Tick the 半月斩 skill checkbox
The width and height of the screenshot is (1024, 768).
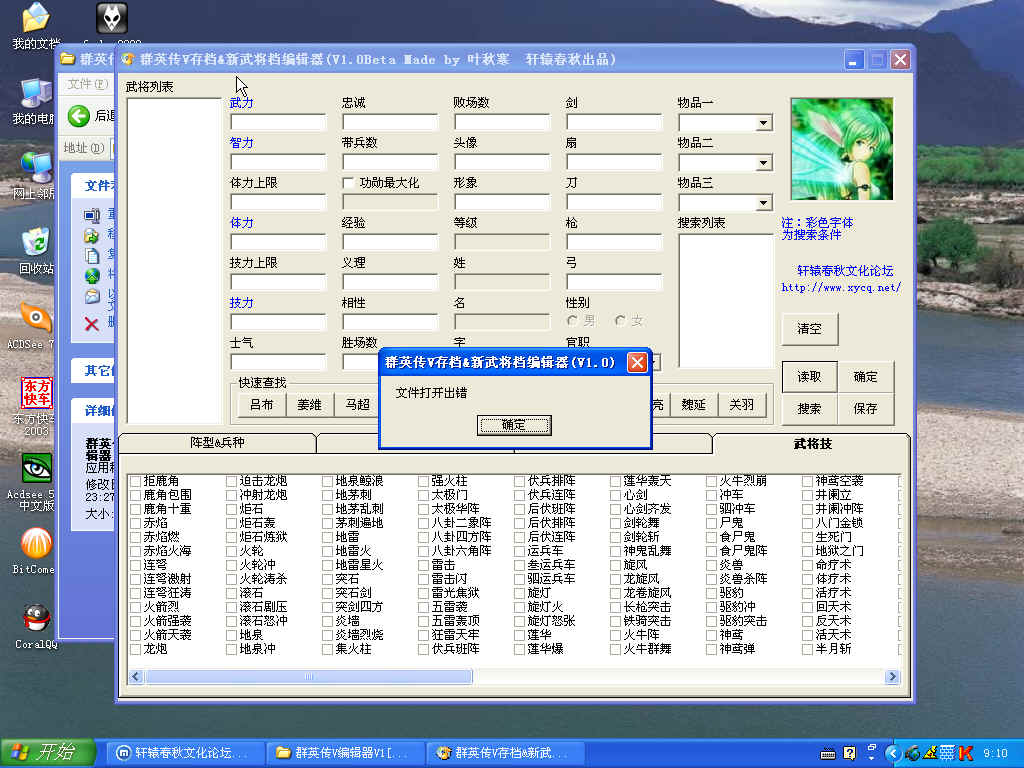808,649
